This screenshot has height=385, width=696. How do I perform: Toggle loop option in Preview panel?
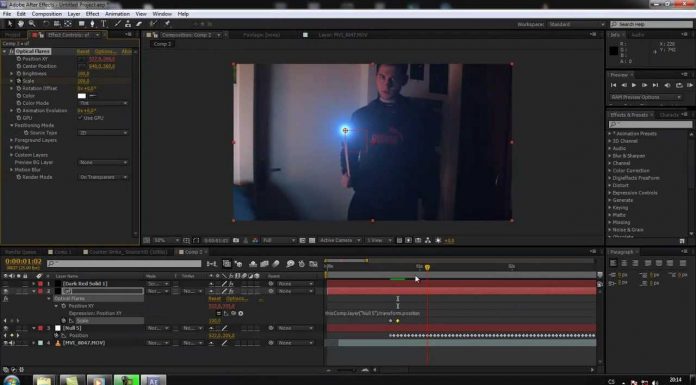click(679, 85)
